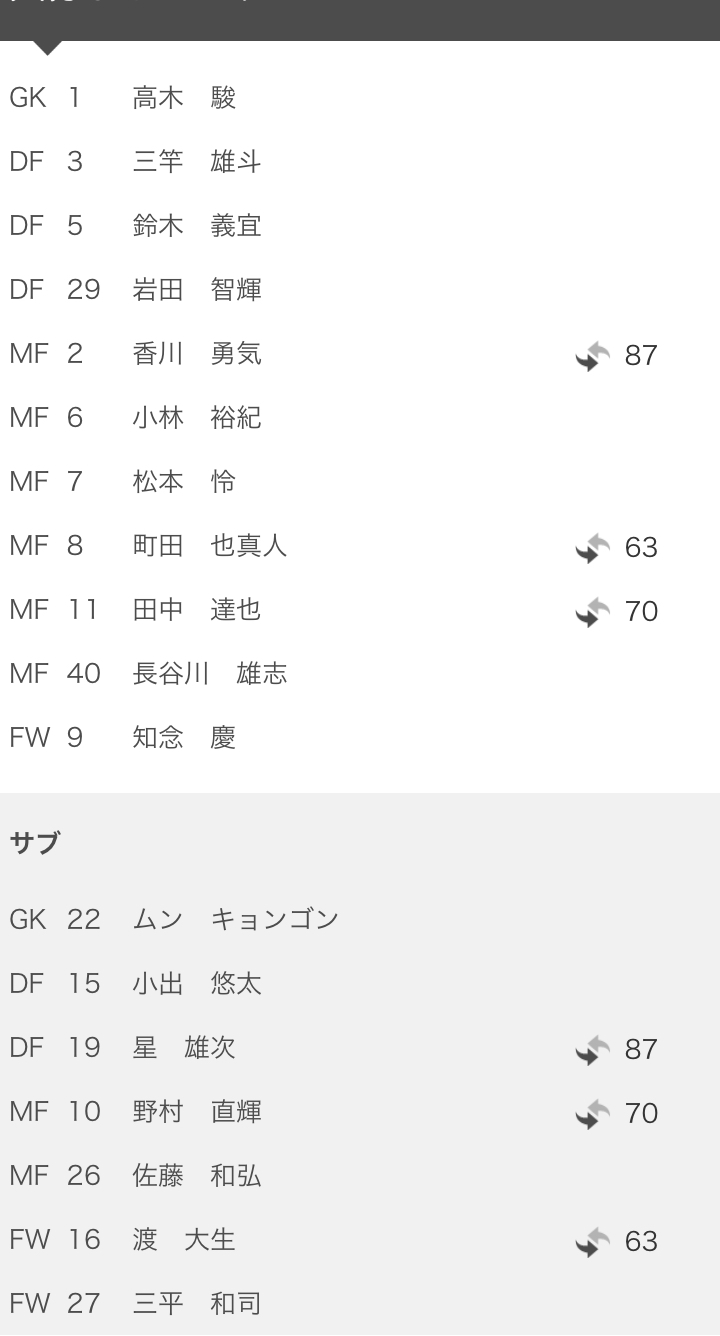Select goalkeeper 高木 駿
This screenshot has width=720, height=1336.
point(184,98)
